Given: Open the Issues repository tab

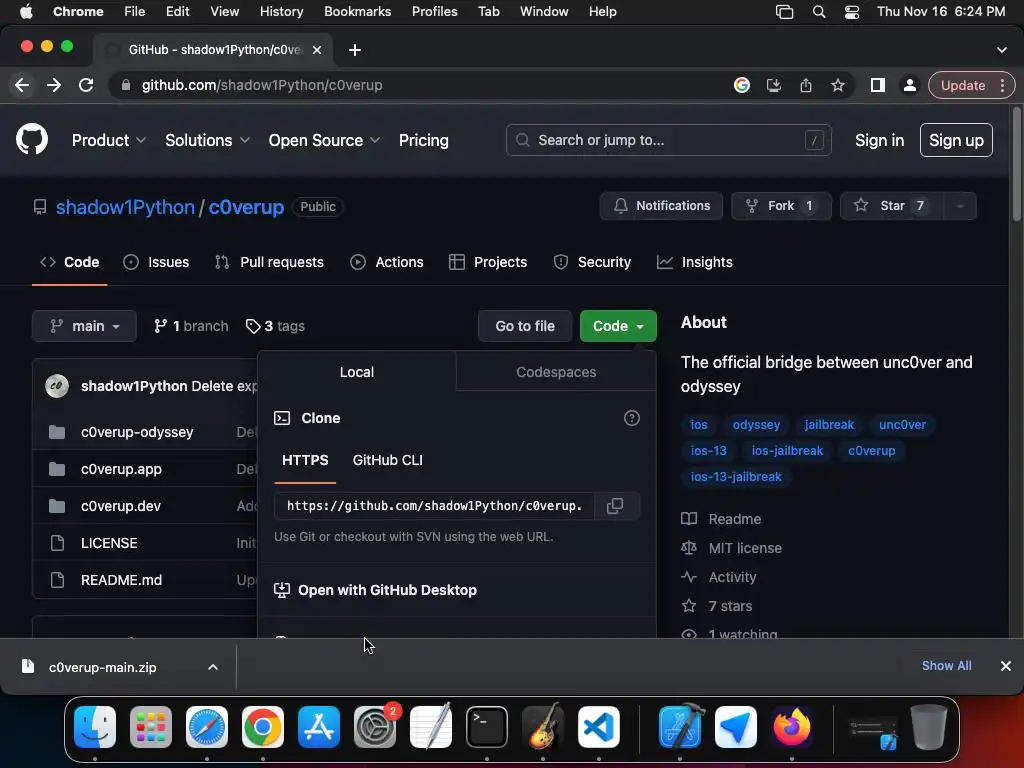Looking at the screenshot, I should [156, 263].
